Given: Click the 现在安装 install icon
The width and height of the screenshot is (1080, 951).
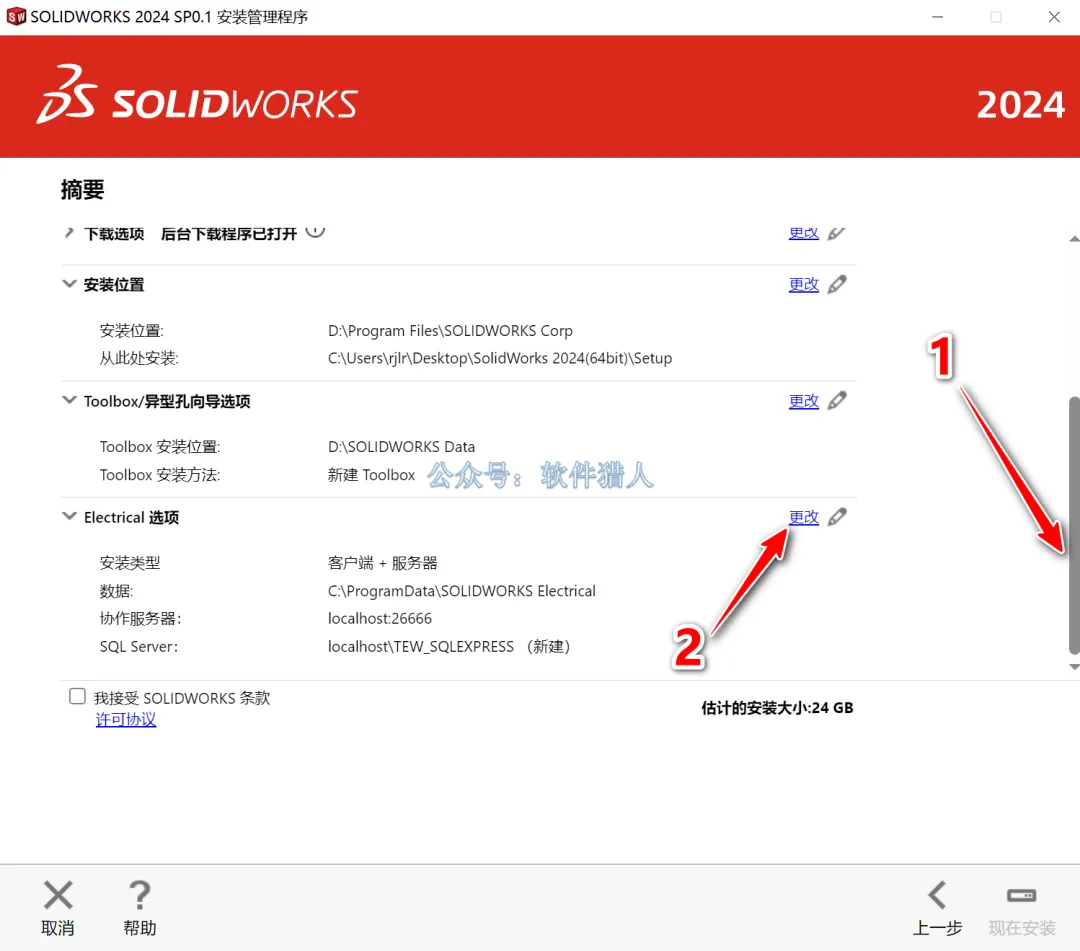Looking at the screenshot, I should tap(1021, 895).
